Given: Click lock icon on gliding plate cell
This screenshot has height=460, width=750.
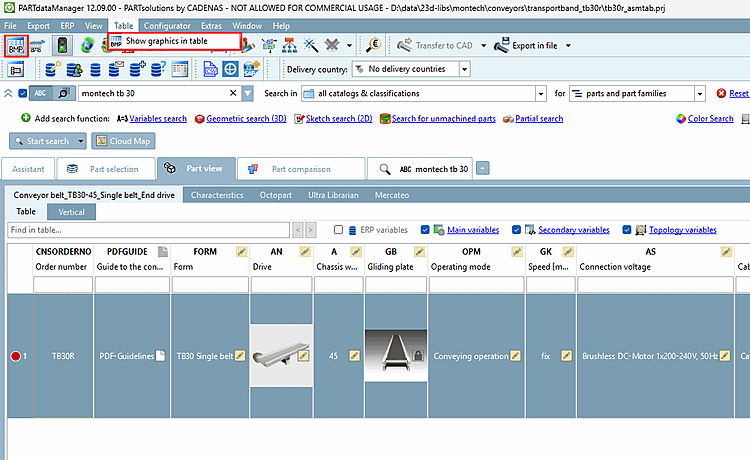Looking at the screenshot, I should point(418,355).
